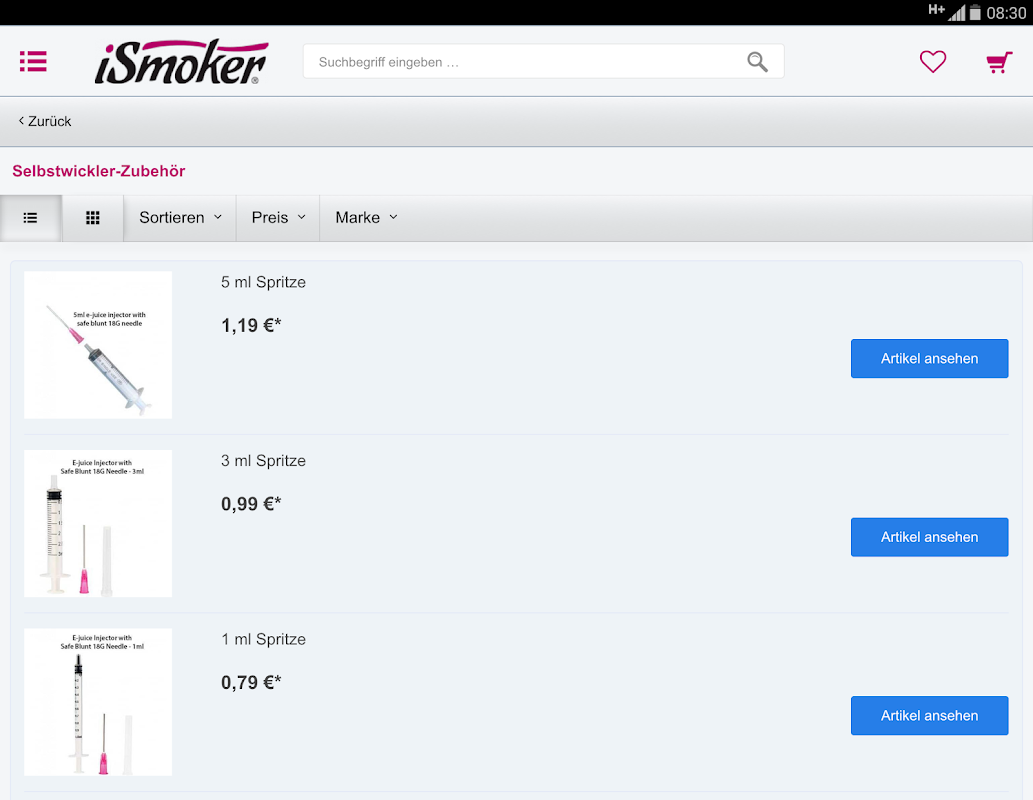The width and height of the screenshot is (1033, 800).
Task: Tap the mobile signal strength icon
Action: click(957, 13)
